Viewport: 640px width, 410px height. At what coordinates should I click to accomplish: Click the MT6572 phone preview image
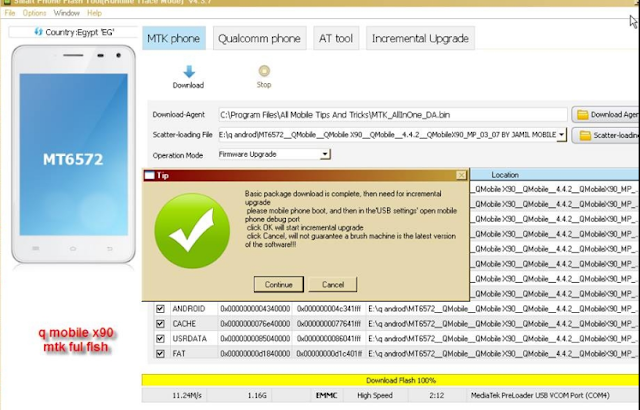[x=73, y=154]
